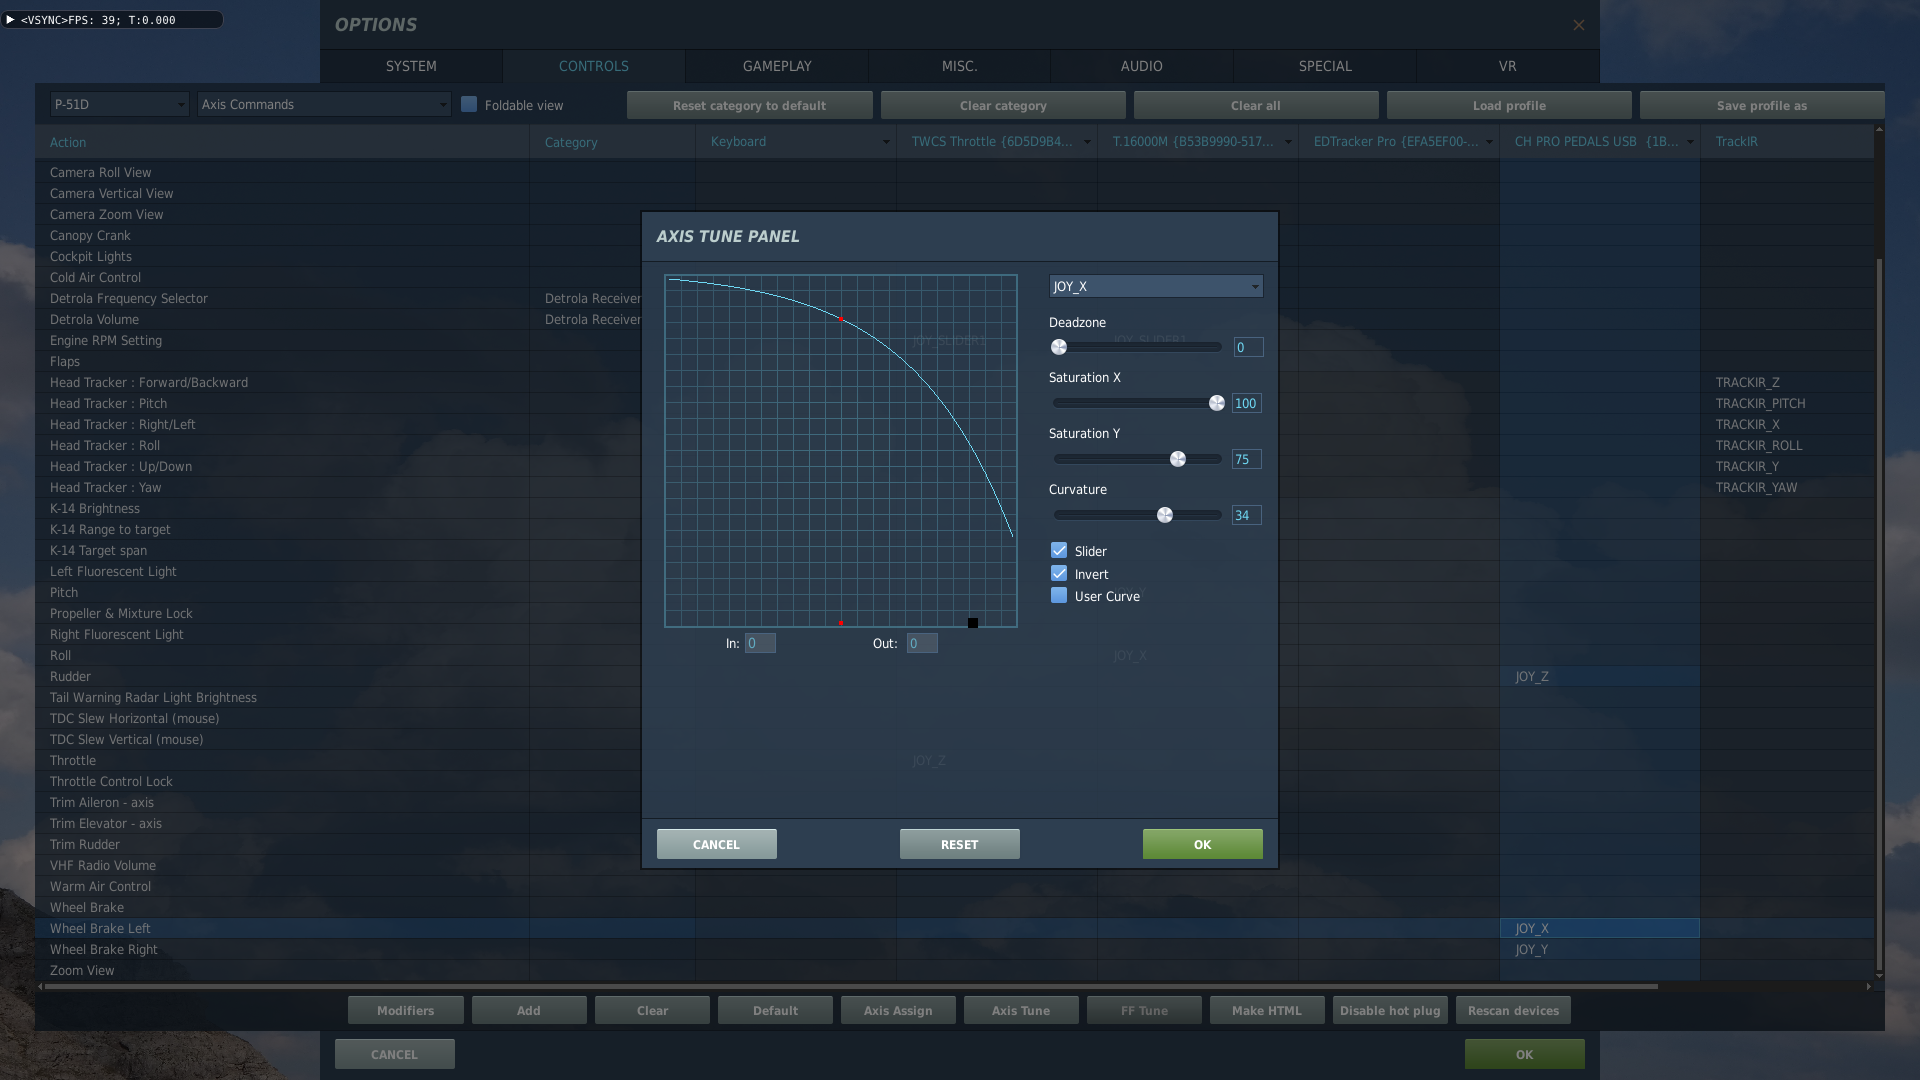Viewport: 1920px width, 1080px height.
Task: Click the Out value field
Action: [922, 643]
